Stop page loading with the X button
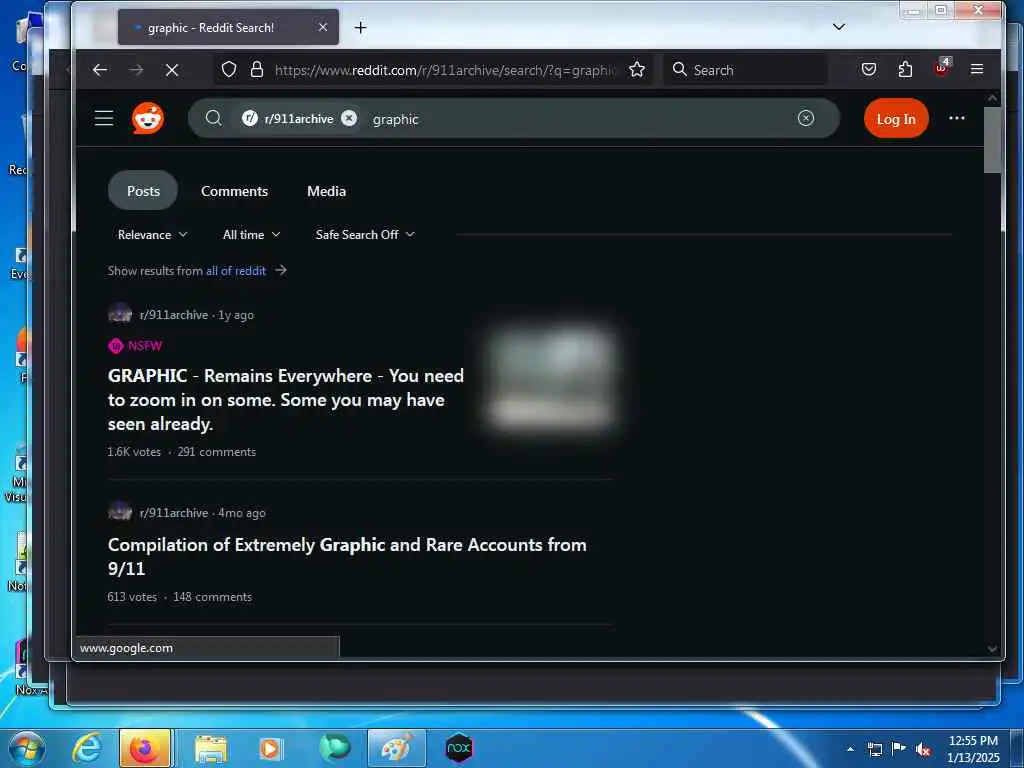The width and height of the screenshot is (1024, 768). [x=172, y=69]
